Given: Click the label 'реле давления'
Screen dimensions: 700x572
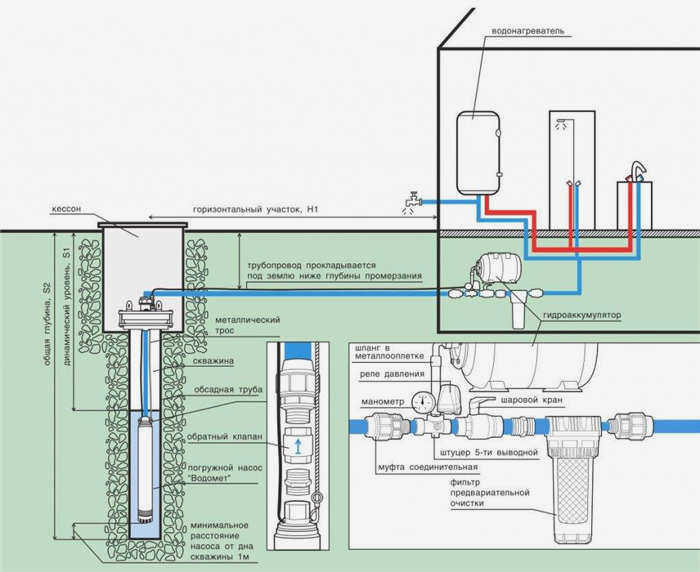Looking at the screenshot, I should coord(392,374).
